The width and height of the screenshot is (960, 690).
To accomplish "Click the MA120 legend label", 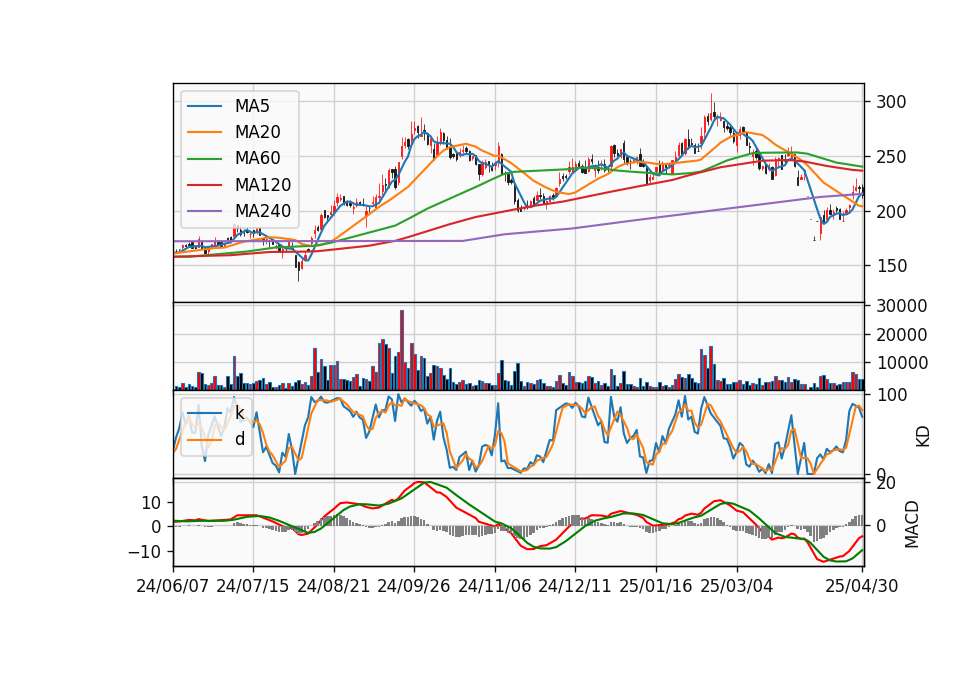I will (263, 185).
